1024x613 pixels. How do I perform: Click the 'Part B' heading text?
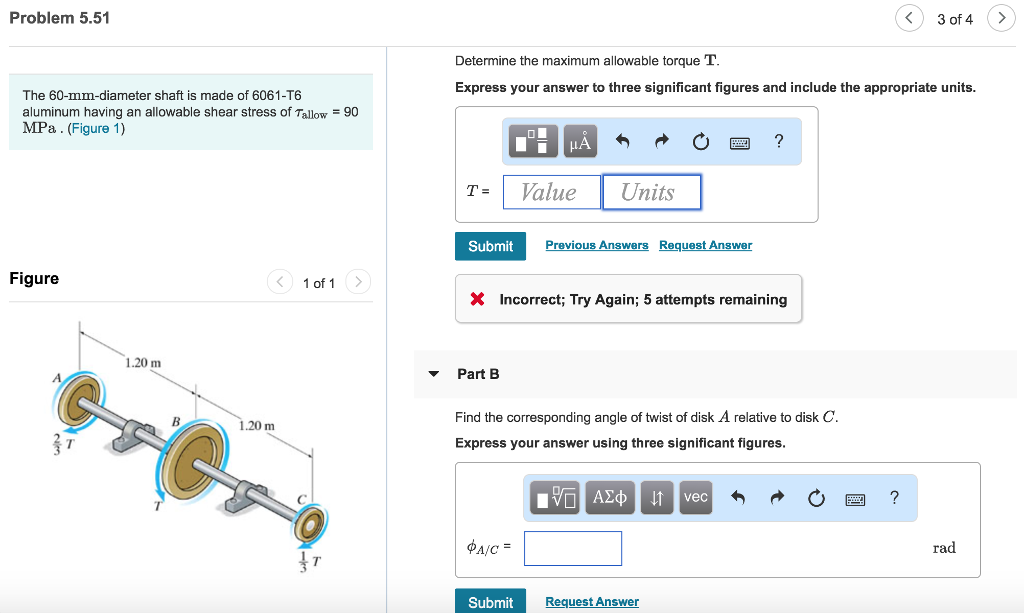pos(478,374)
